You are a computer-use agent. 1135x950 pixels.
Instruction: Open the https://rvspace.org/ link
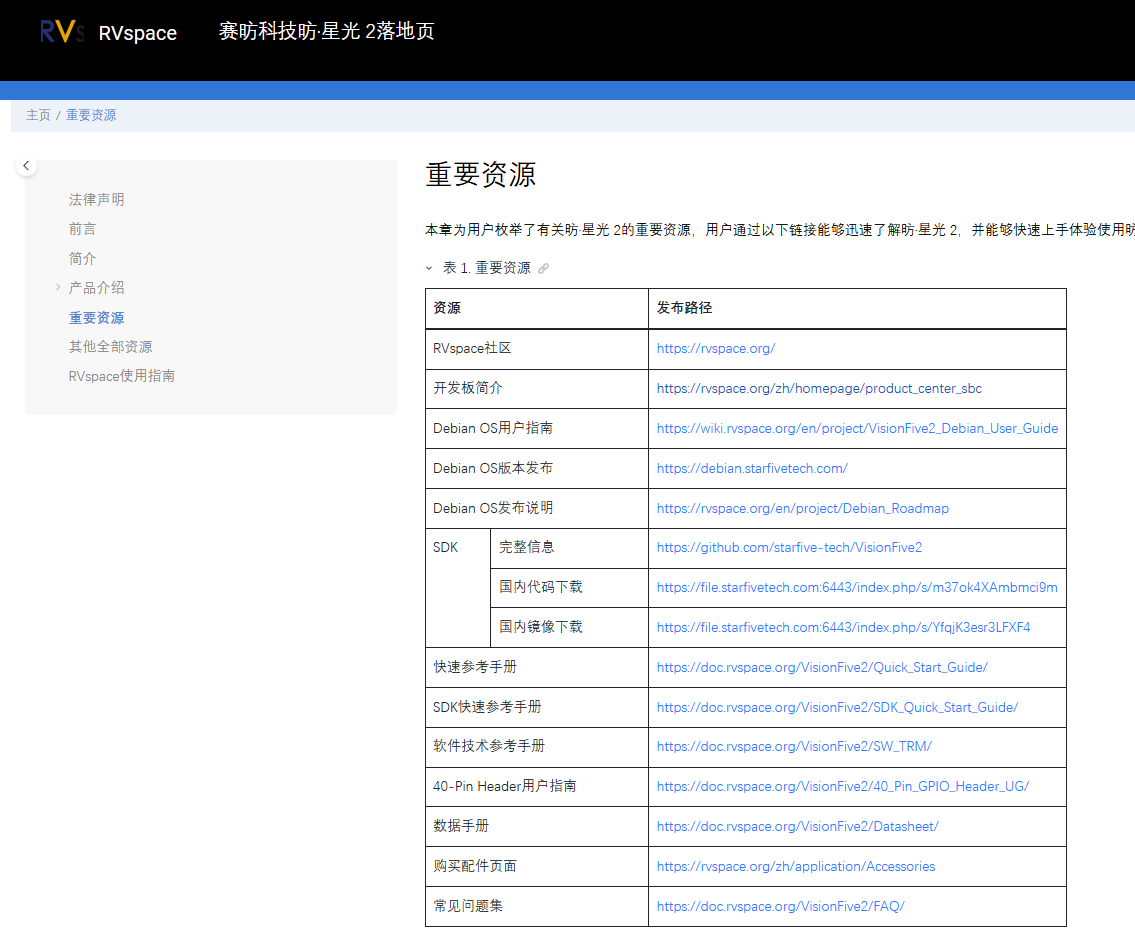pos(716,348)
